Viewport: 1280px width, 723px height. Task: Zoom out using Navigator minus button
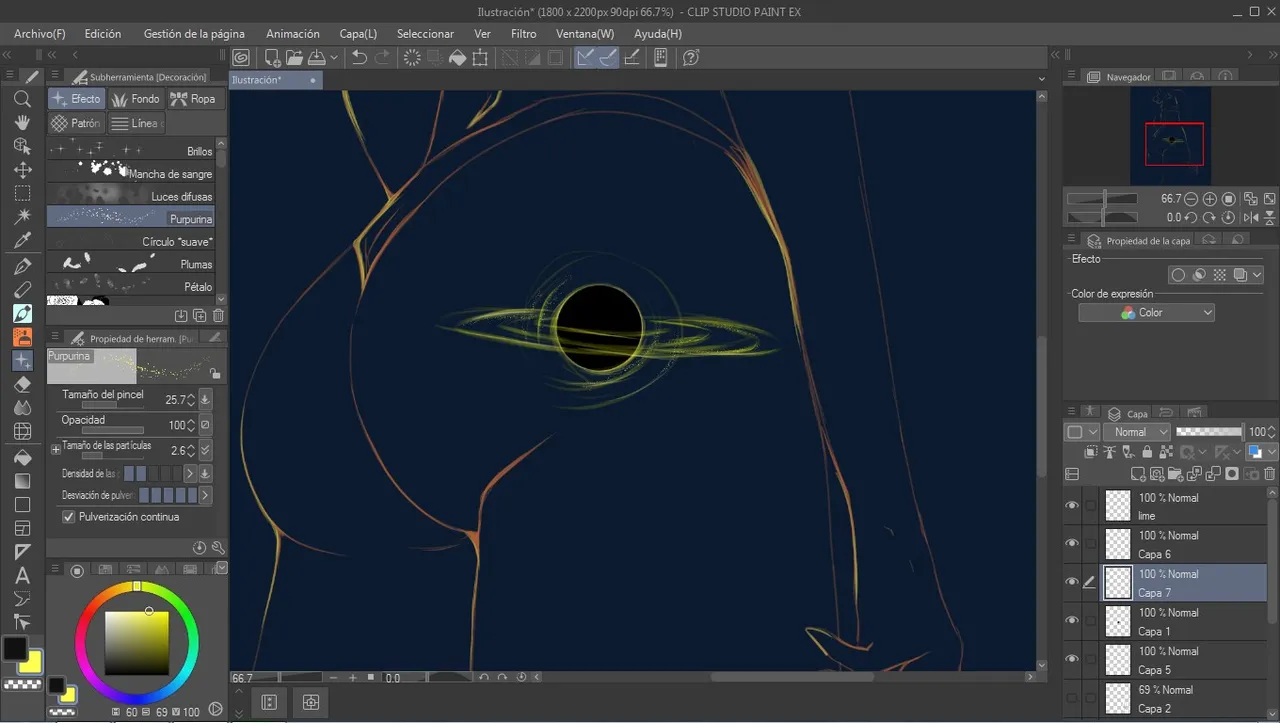(1191, 199)
